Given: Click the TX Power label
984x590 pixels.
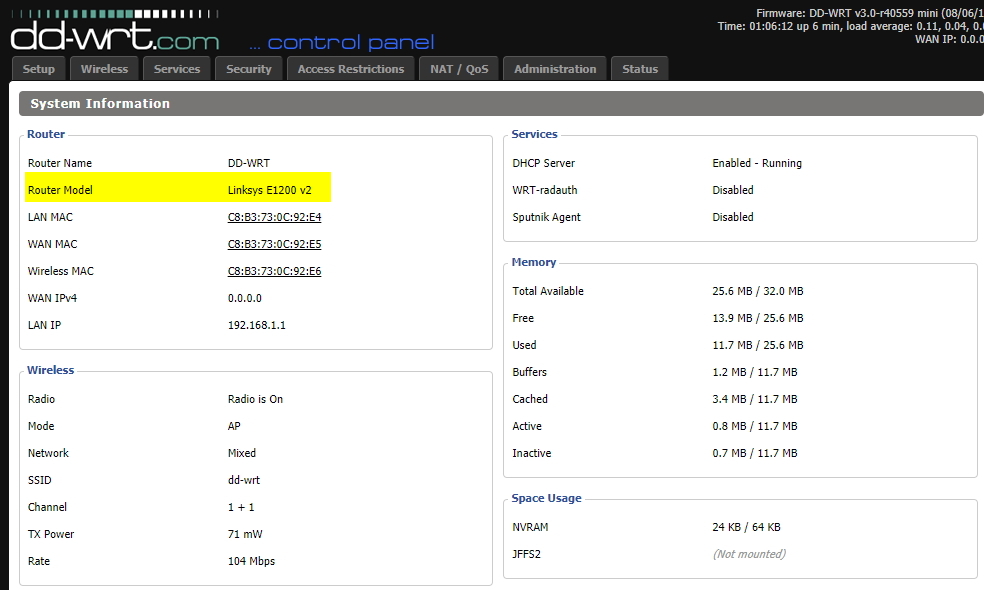Looking at the screenshot, I should click(51, 534).
